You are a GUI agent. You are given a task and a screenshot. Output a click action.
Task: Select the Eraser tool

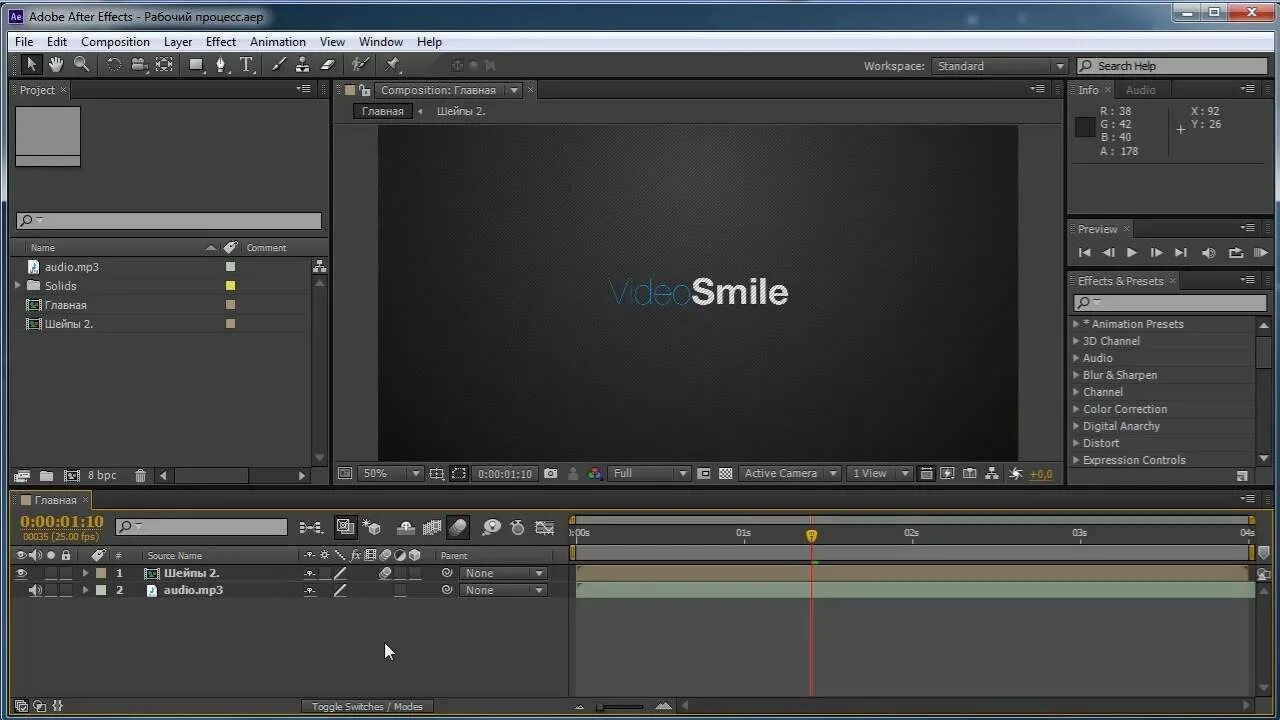327,65
